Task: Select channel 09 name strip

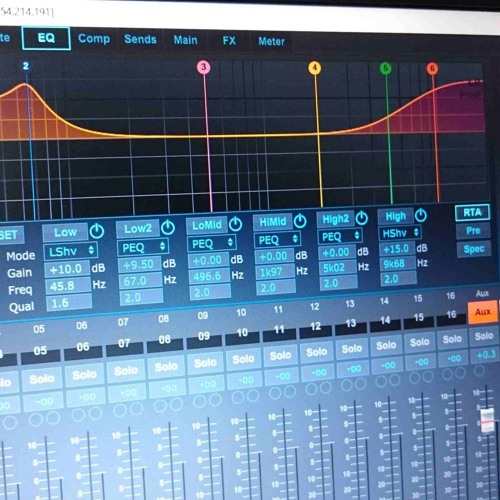Action: pyautogui.click(x=204, y=336)
